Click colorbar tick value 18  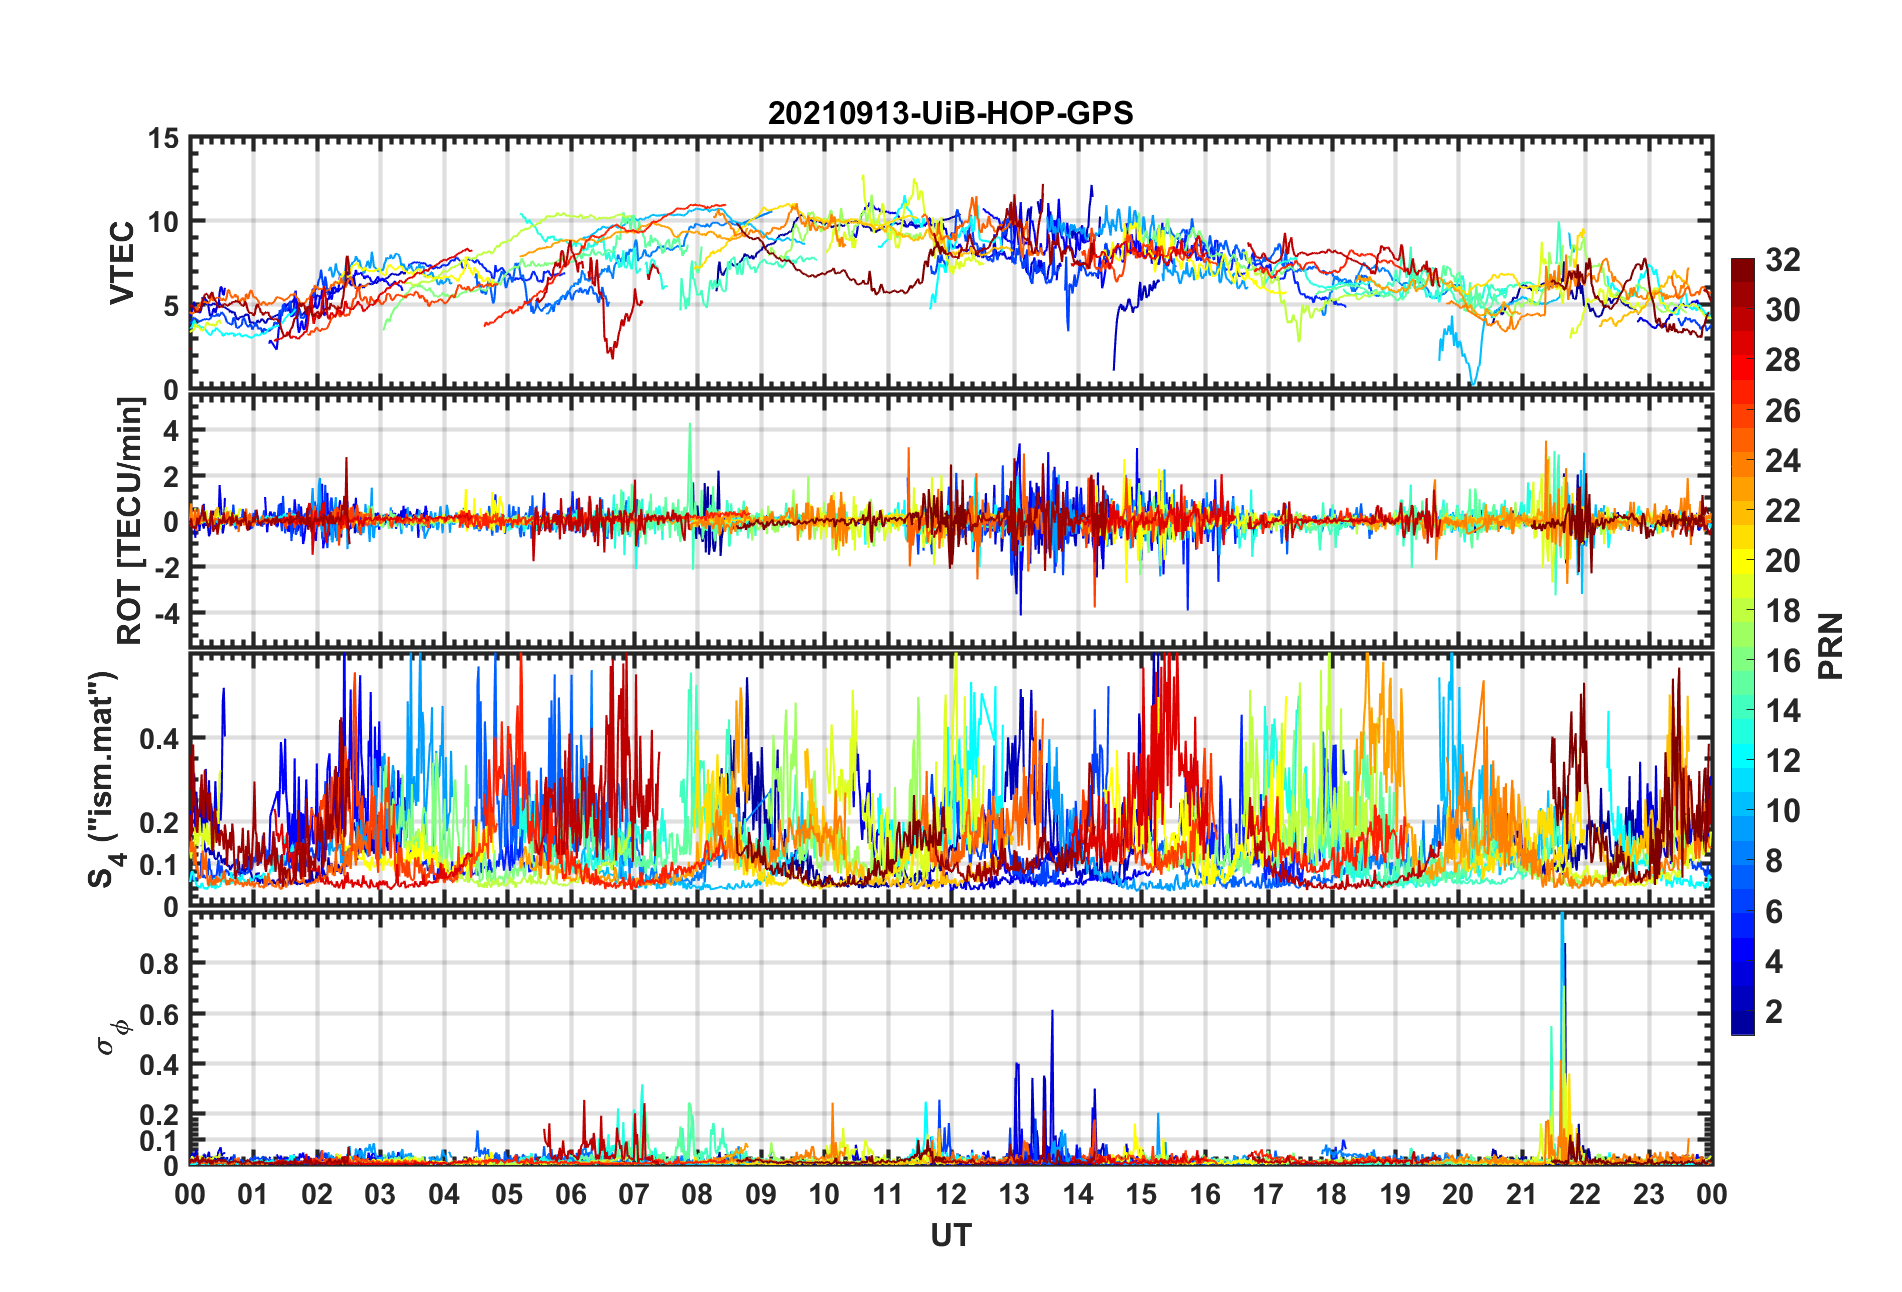click(x=1782, y=610)
